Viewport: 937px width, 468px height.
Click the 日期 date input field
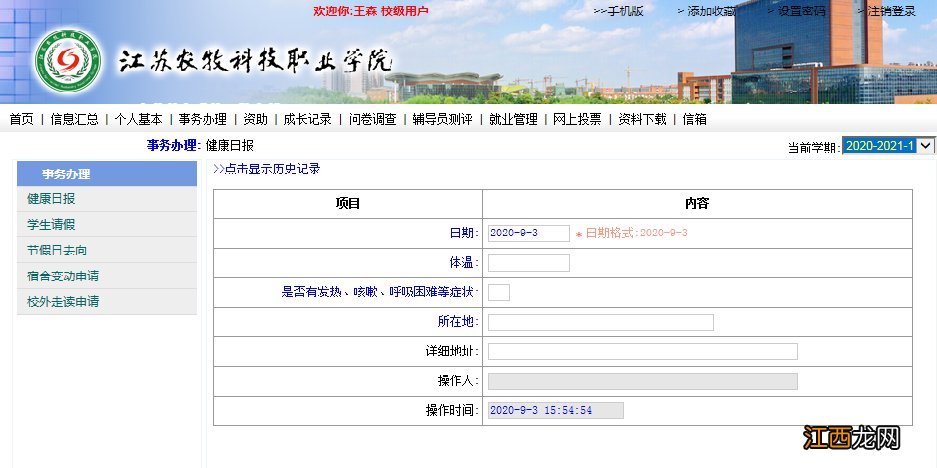point(529,233)
